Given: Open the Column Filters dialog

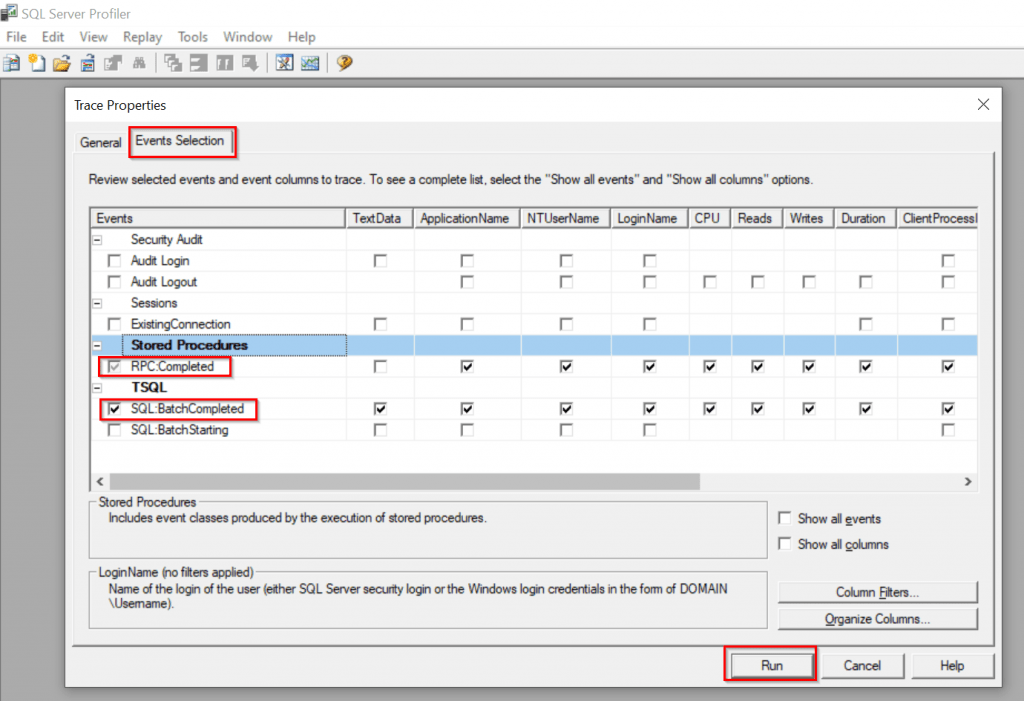Looking at the screenshot, I should coord(877,591).
